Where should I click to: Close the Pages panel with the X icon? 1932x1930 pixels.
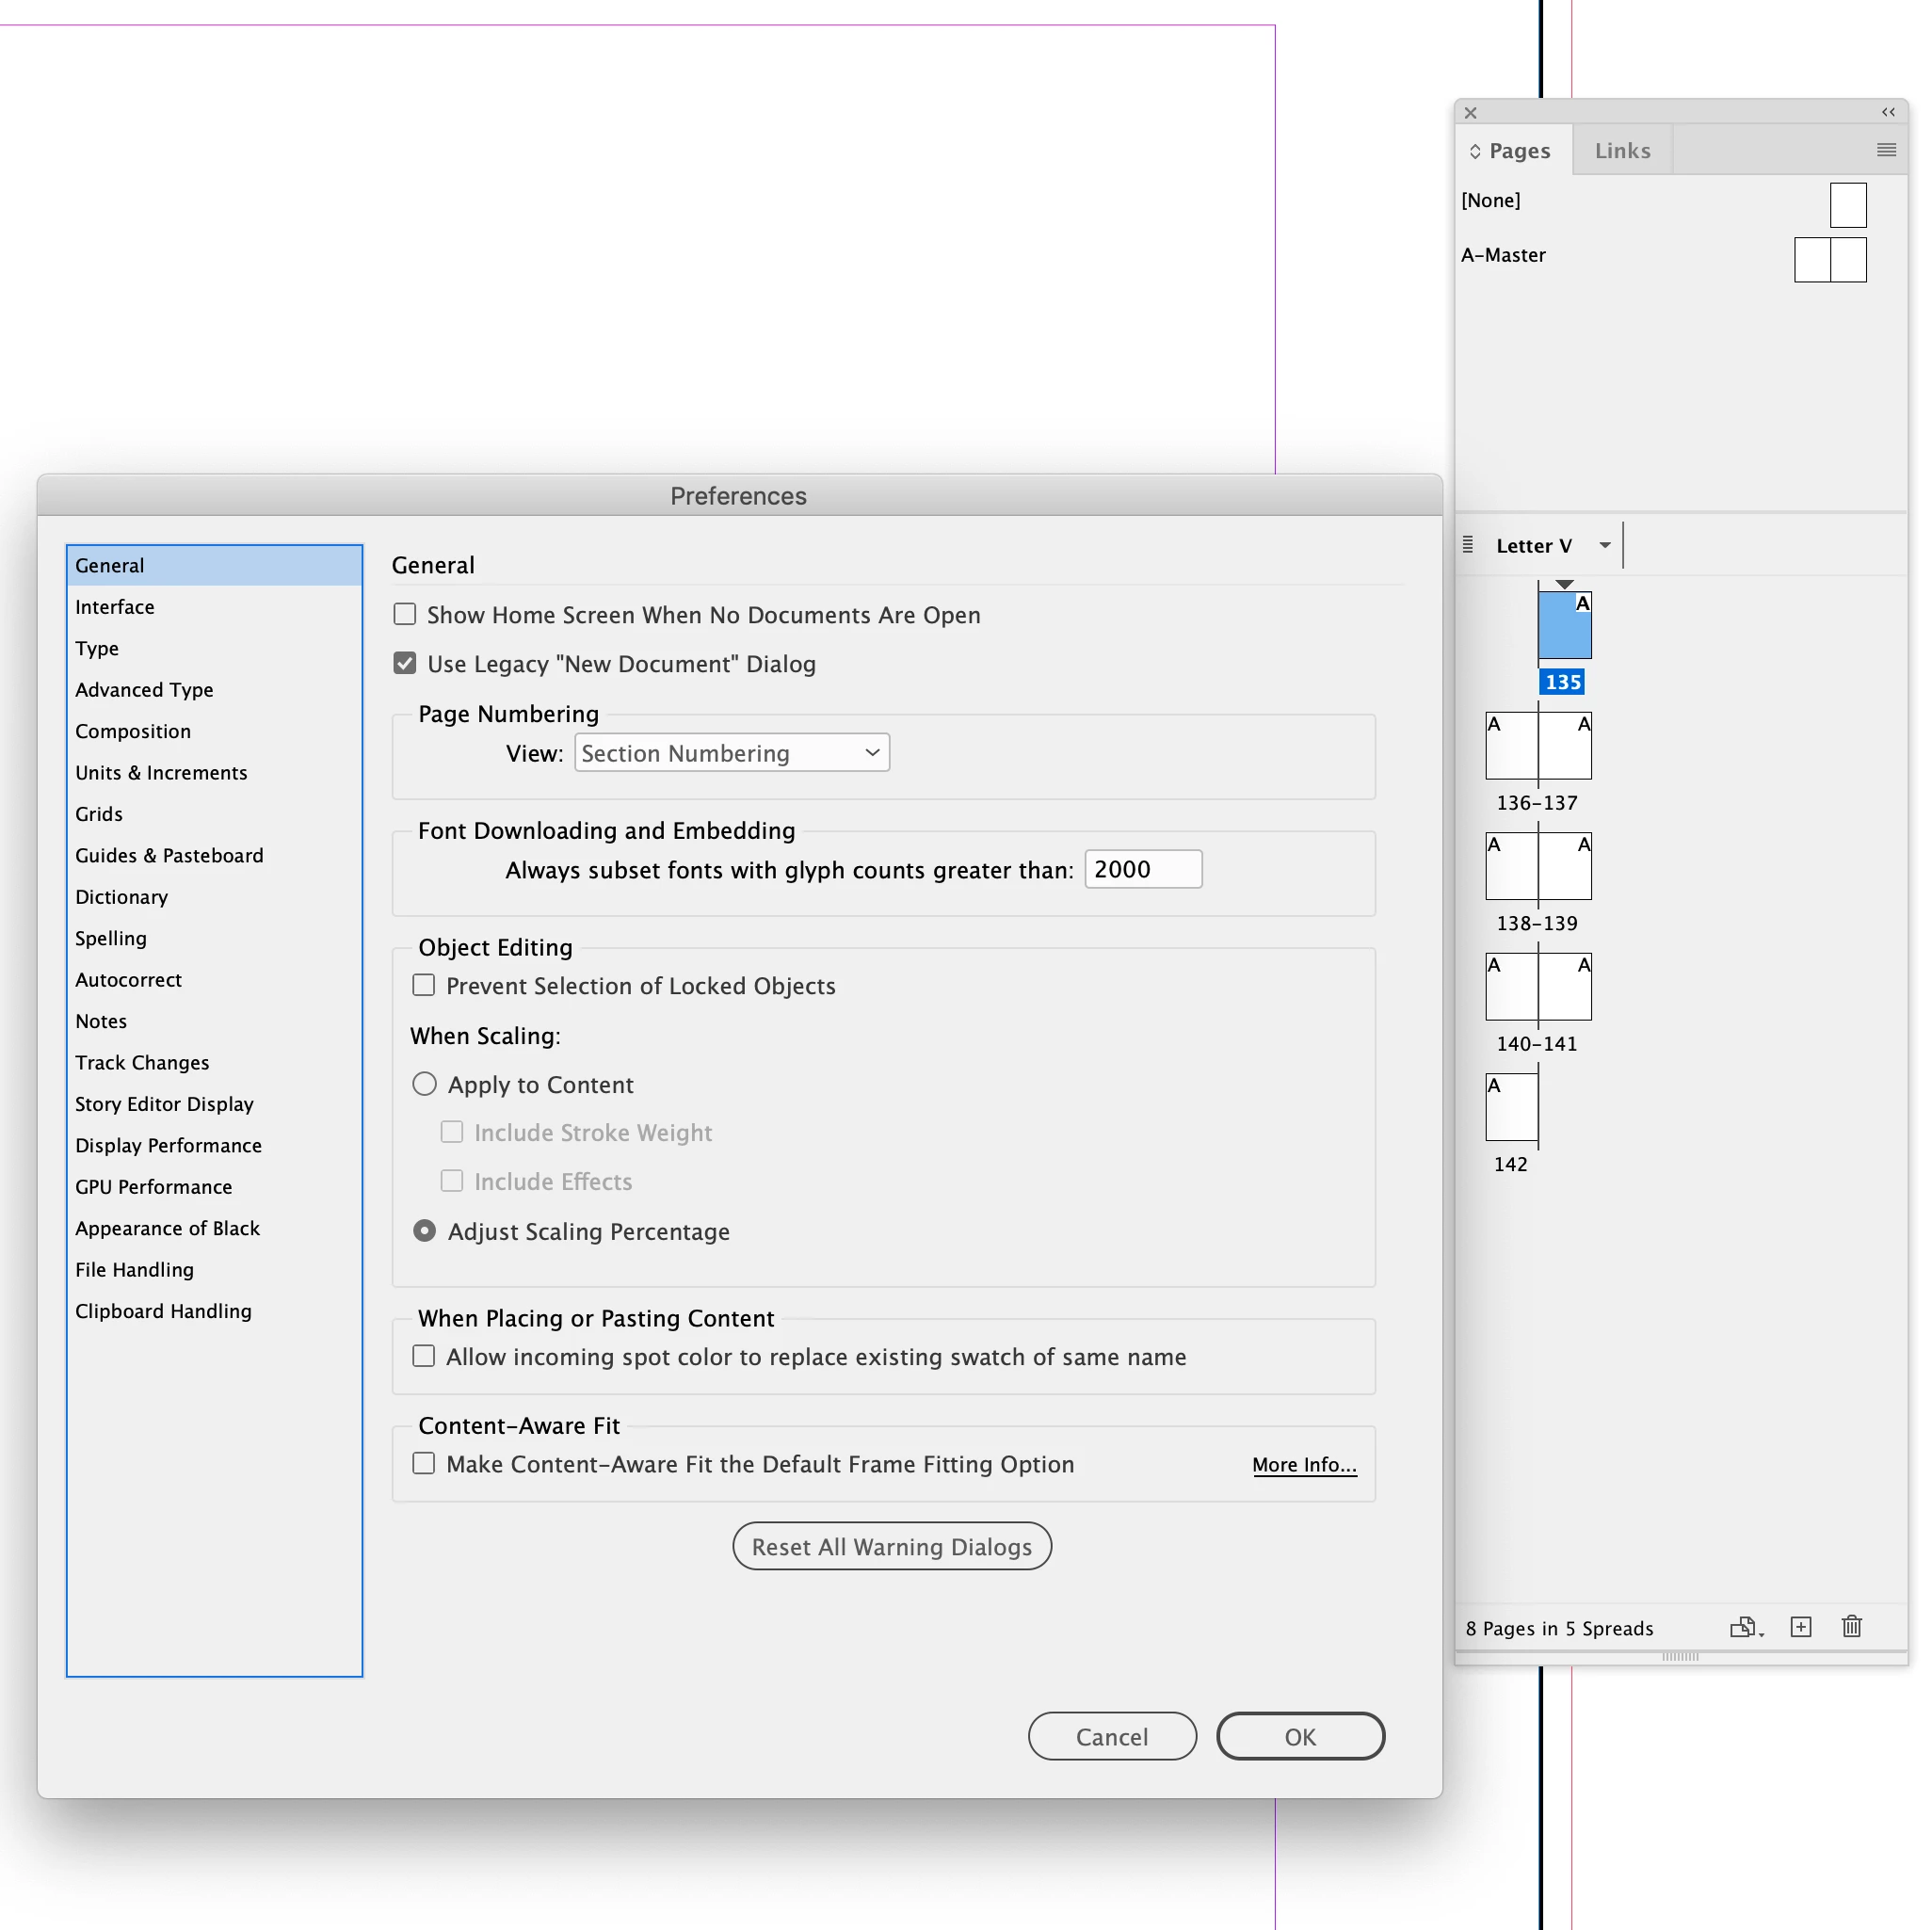pyautogui.click(x=1470, y=113)
